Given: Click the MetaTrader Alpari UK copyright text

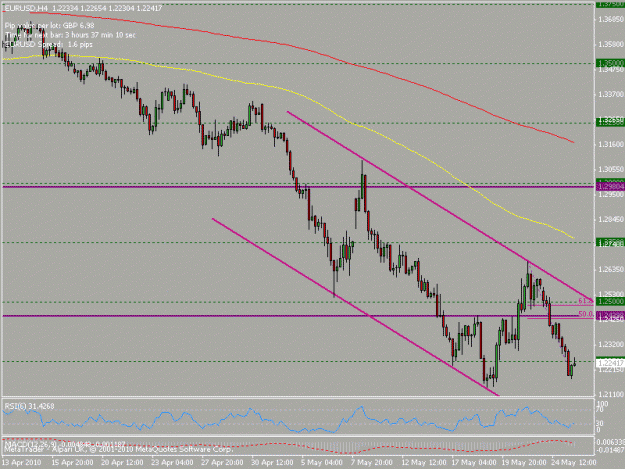Looking at the screenshot, I should 118,449.
